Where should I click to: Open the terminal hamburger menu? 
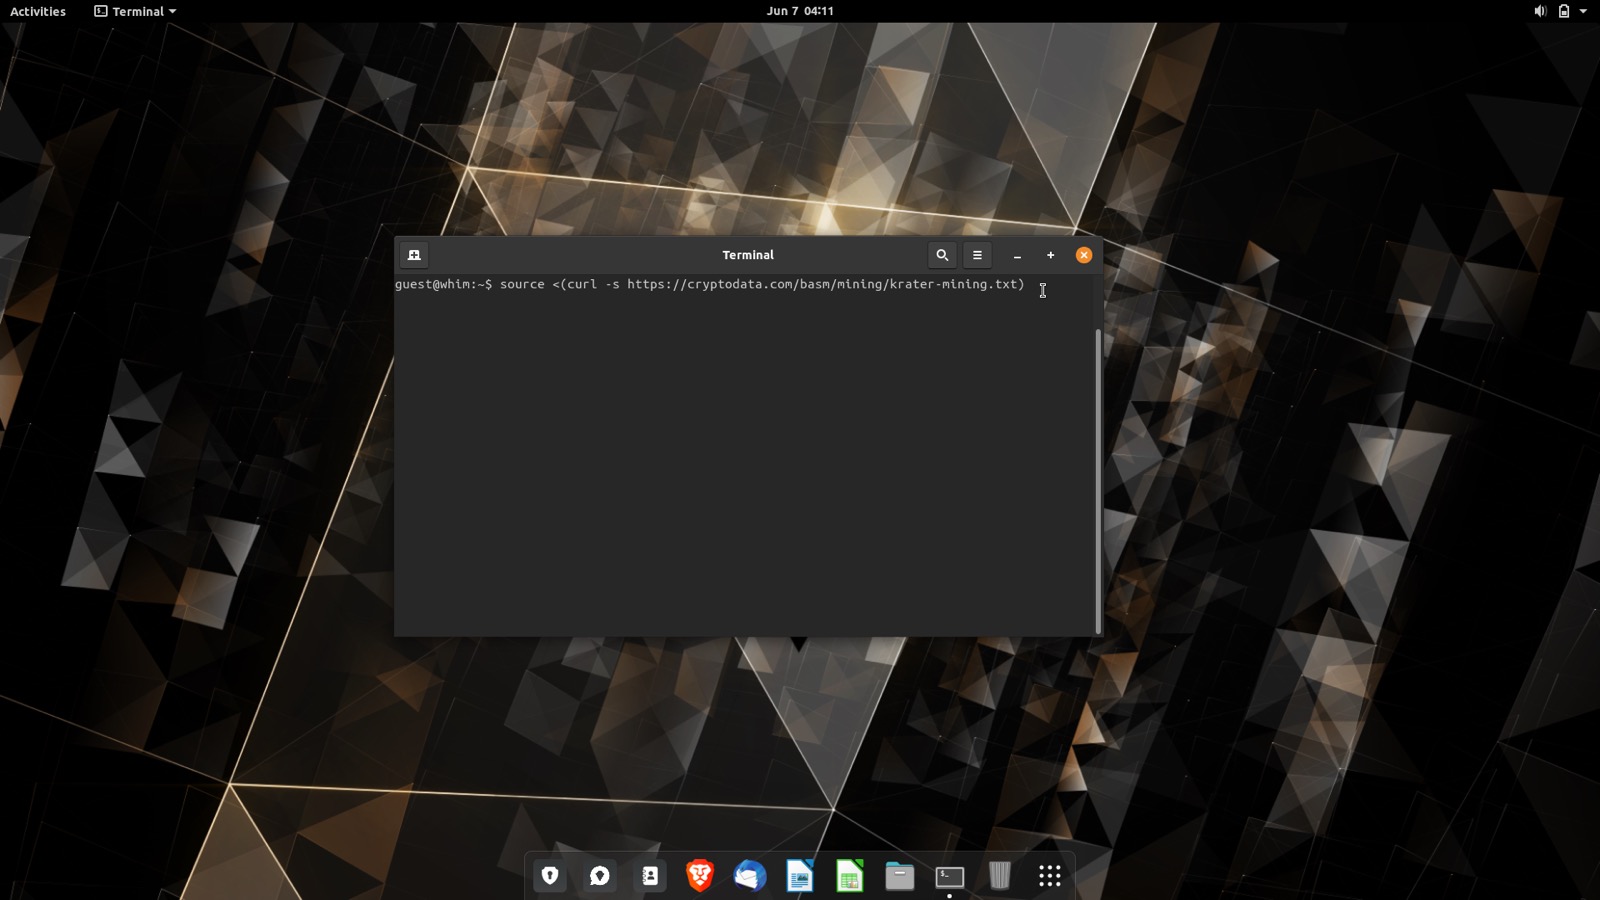(977, 255)
